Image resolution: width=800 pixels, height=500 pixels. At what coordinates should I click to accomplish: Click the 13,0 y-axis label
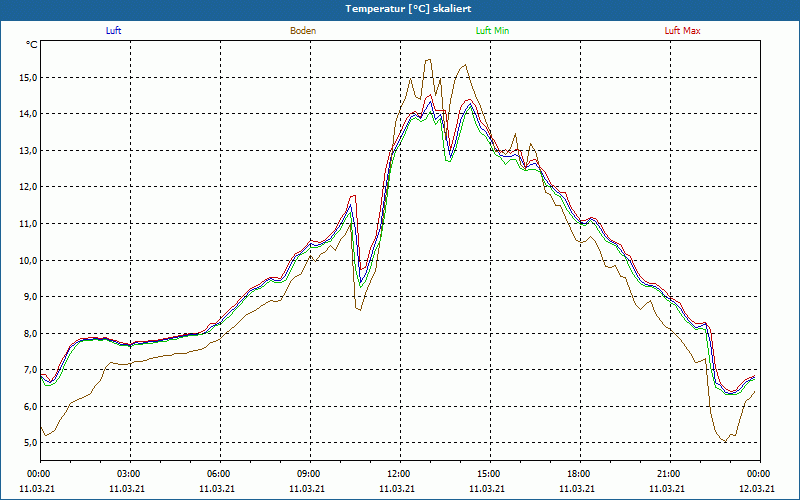tap(29, 151)
